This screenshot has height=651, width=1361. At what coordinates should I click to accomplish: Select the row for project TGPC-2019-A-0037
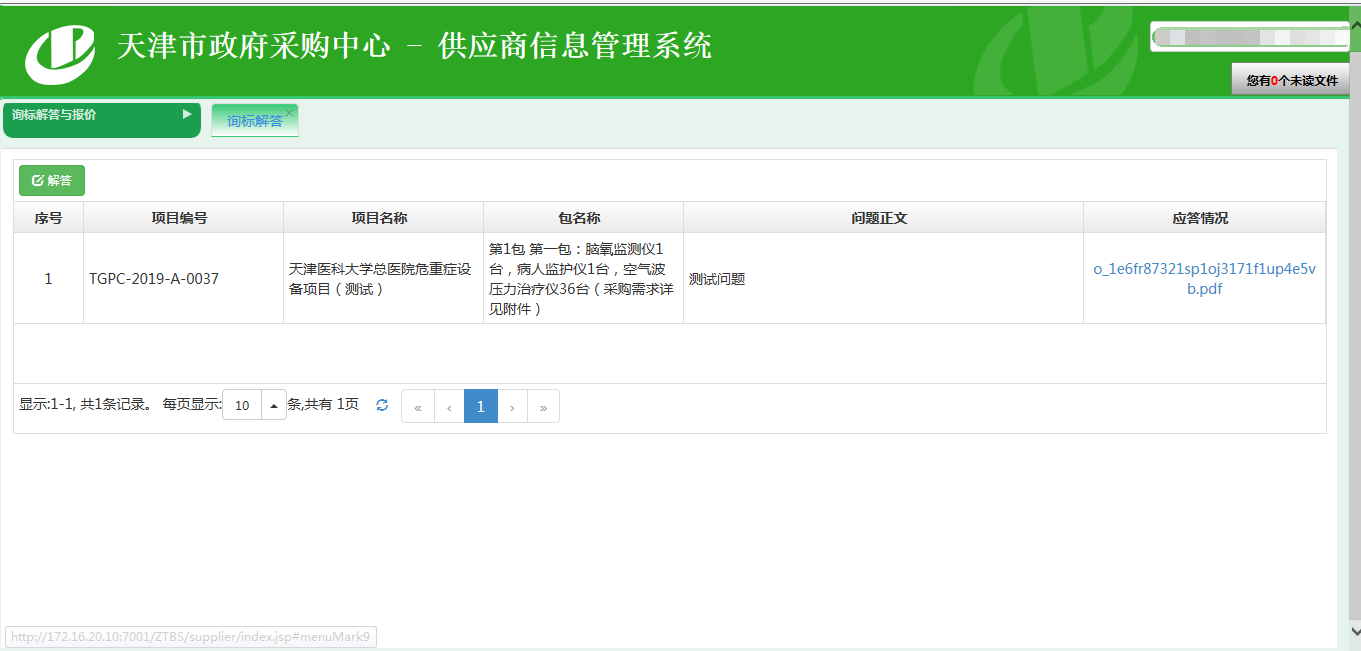(154, 279)
